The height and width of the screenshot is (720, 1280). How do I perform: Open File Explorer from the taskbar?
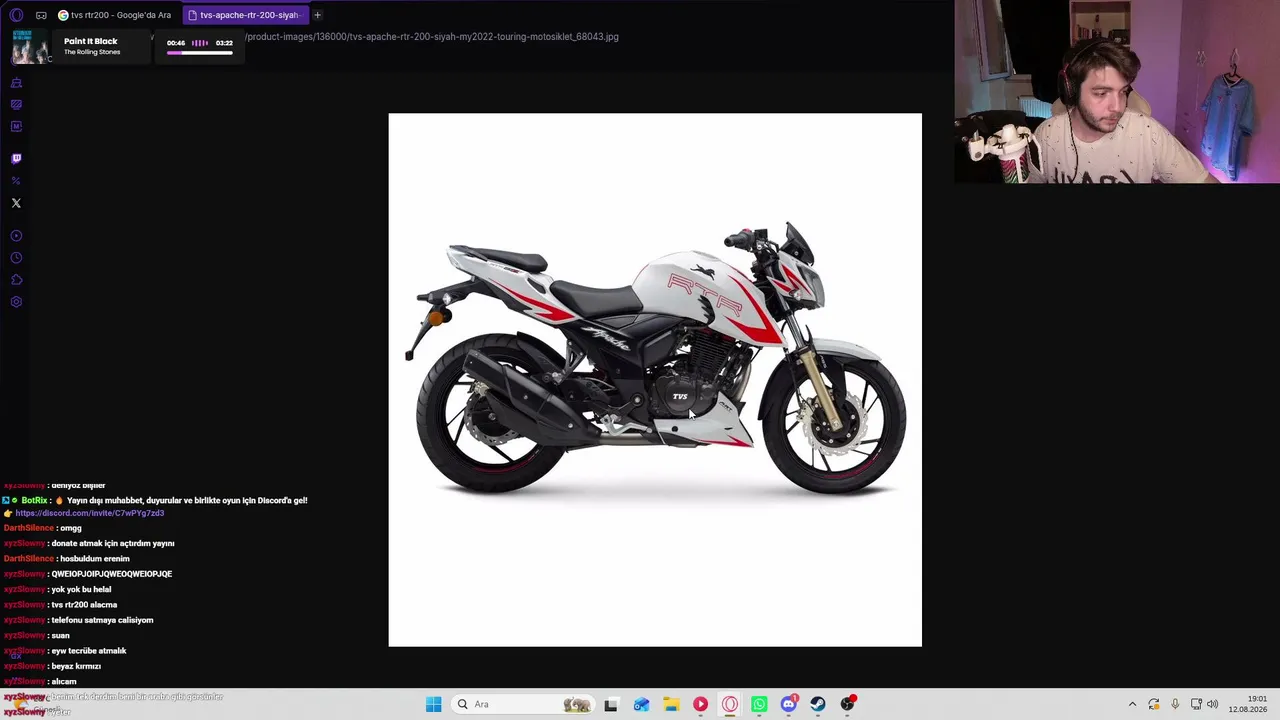pyautogui.click(x=671, y=704)
